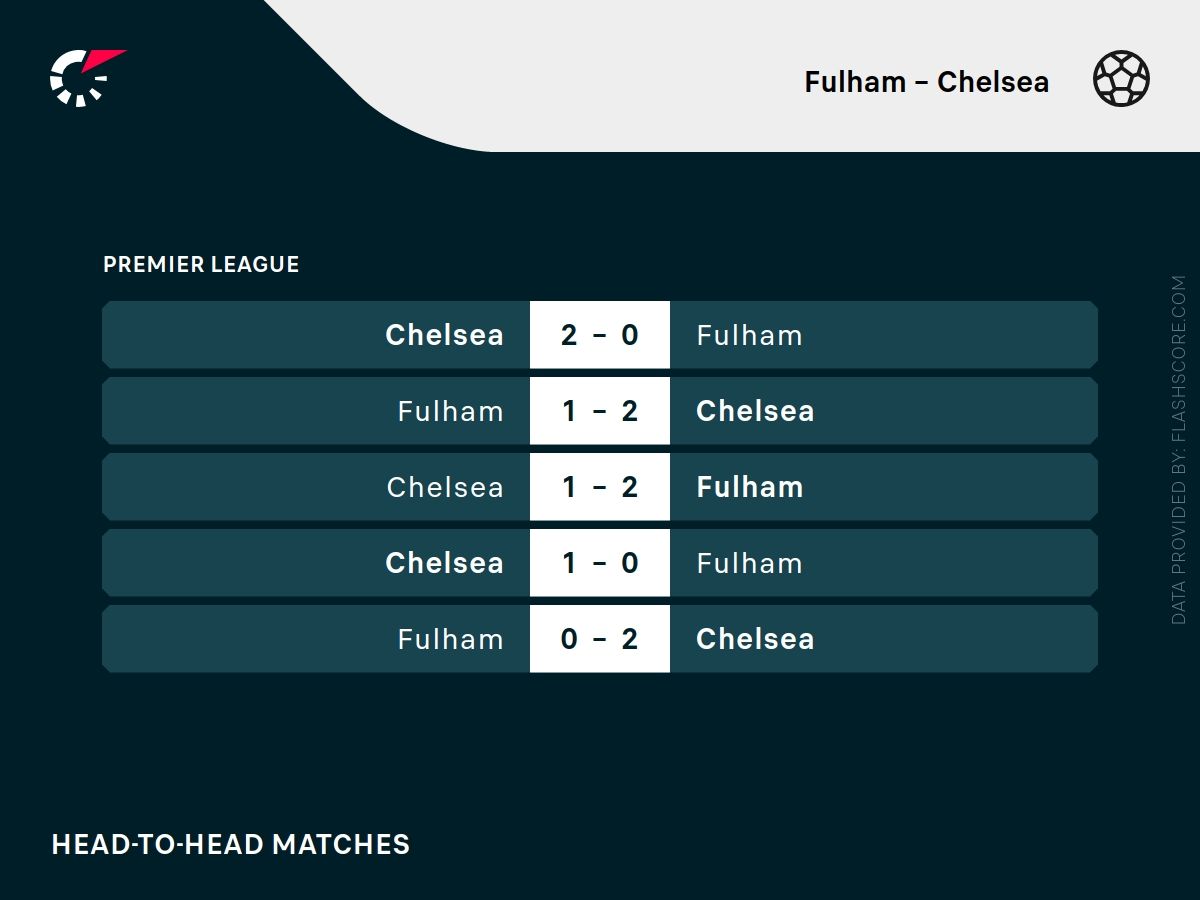The width and height of the screenshot is (1200, 900).
Task: Click the Flashscore logo icon
Action: pyautogui.click(x=85, y=77)
